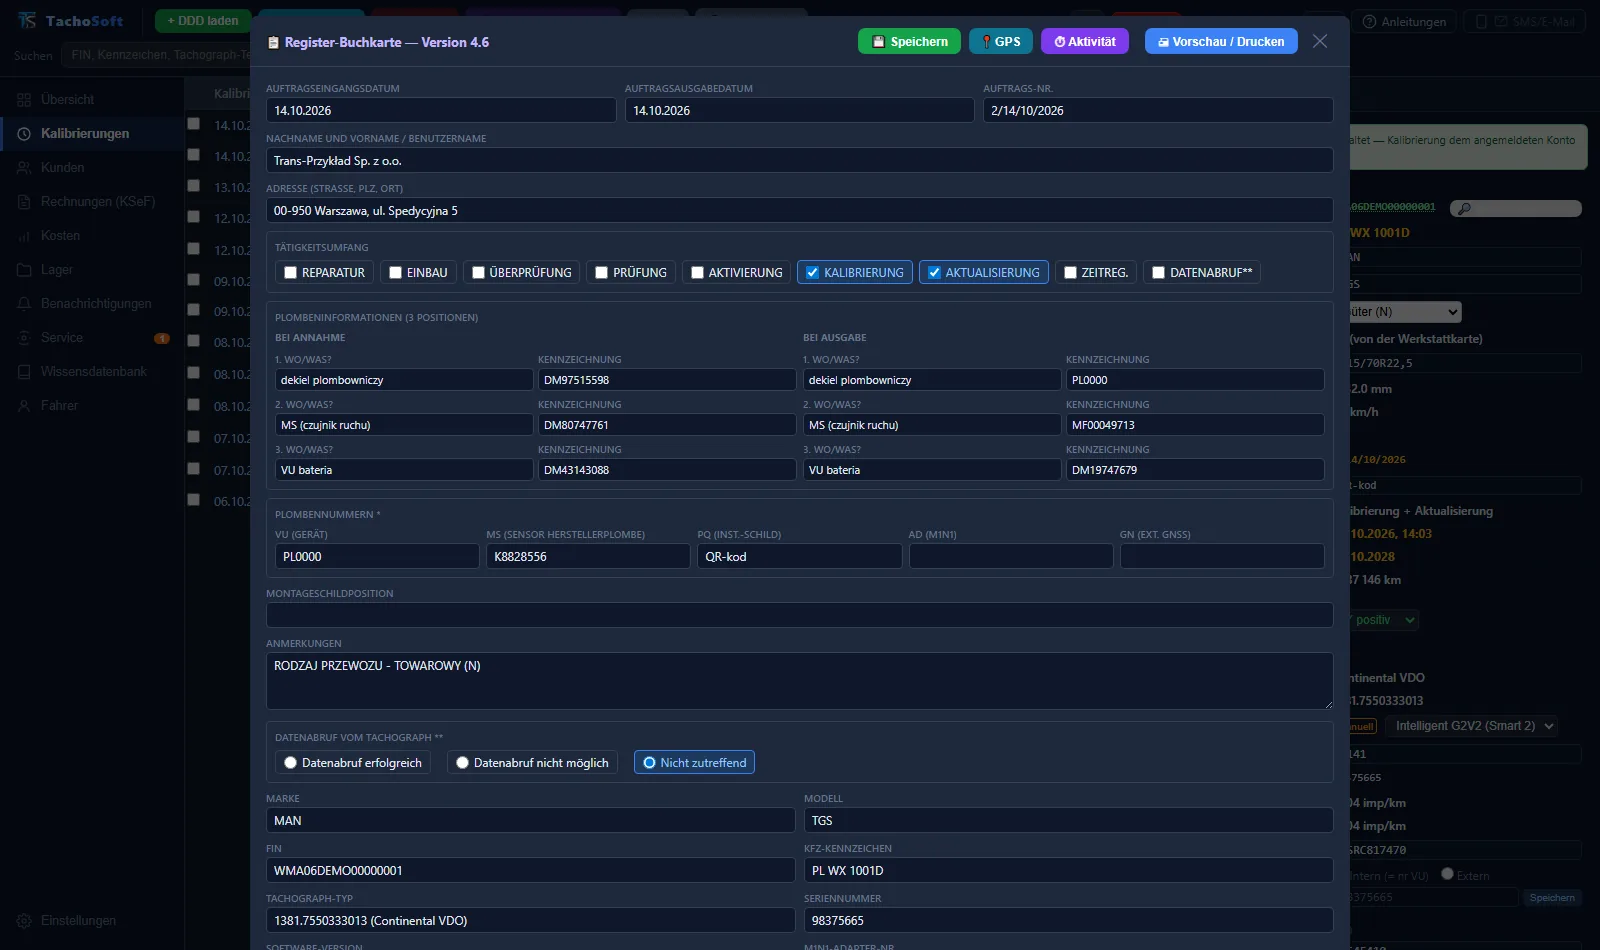The width and height of the screenshot is (1600, 950).
Task: Click the Wissensdatenbank icon in sidebar
Action: pyautogui.click(x=24, y=372)
